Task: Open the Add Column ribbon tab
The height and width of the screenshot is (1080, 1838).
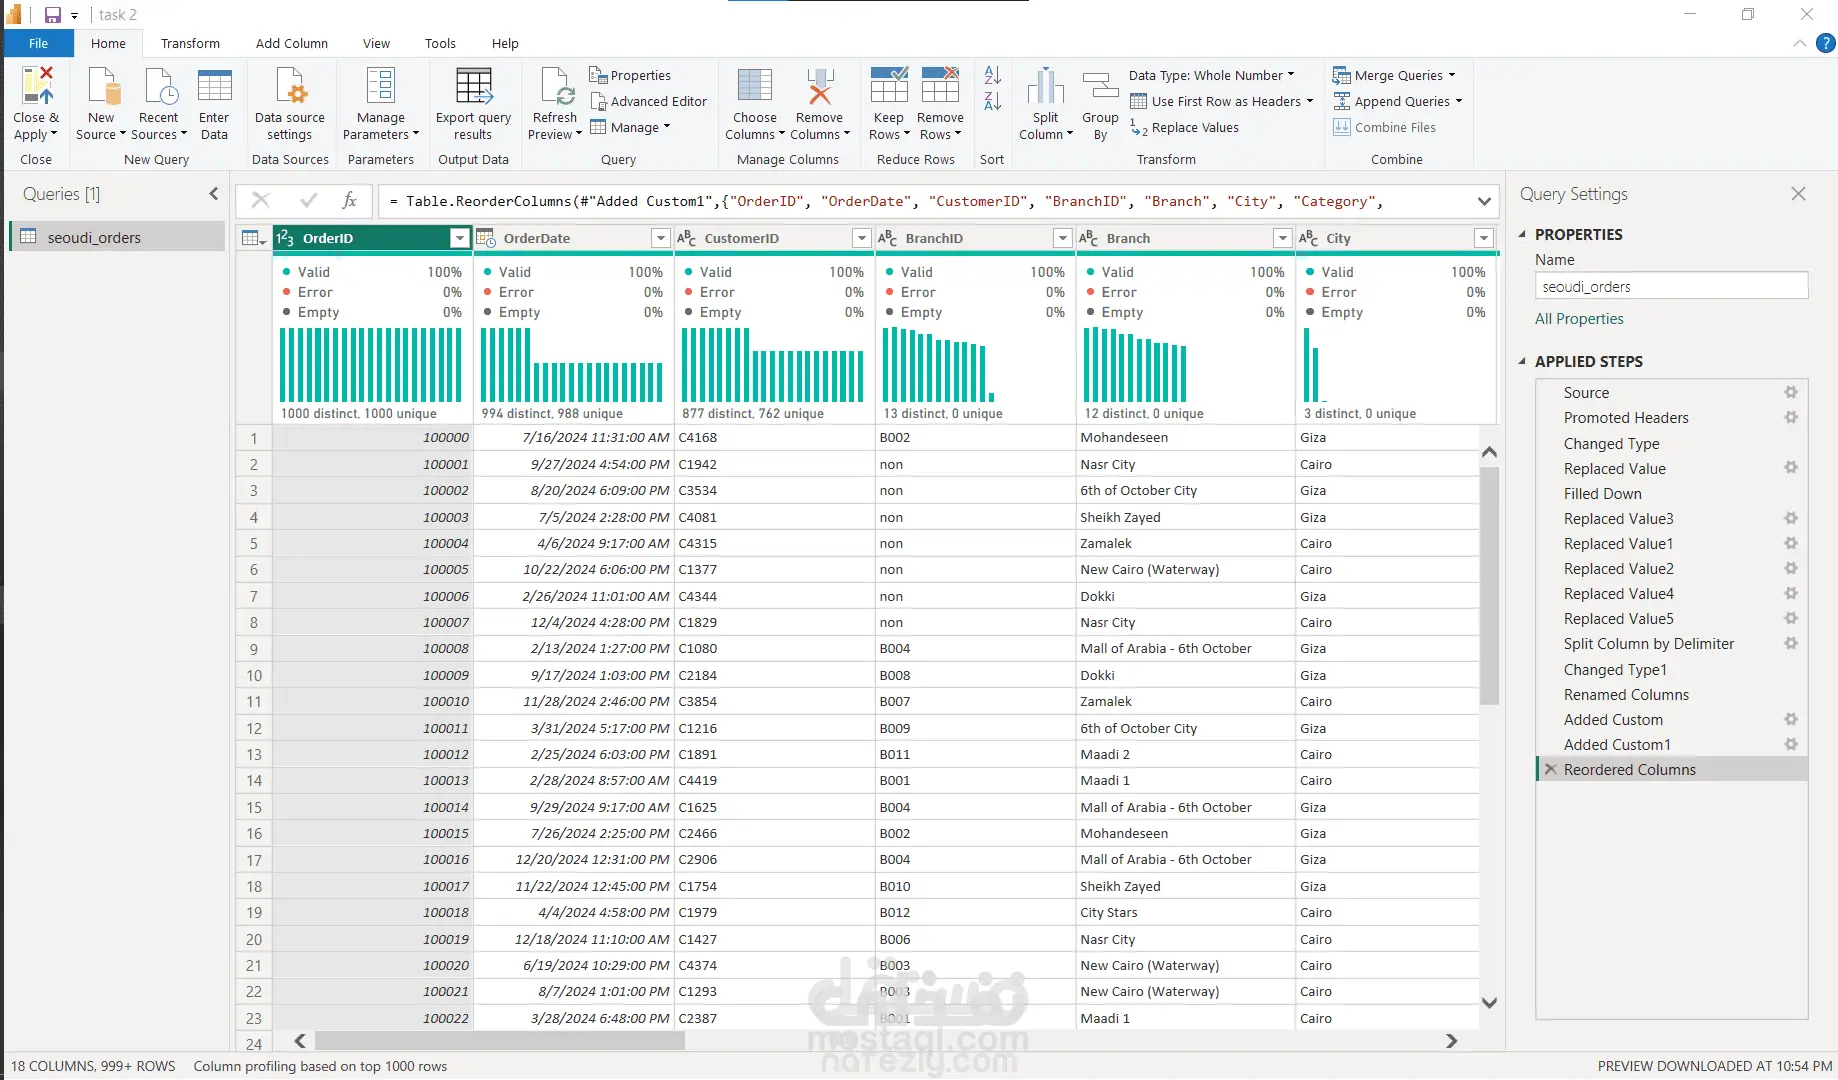Action: [x=291, y=43]
